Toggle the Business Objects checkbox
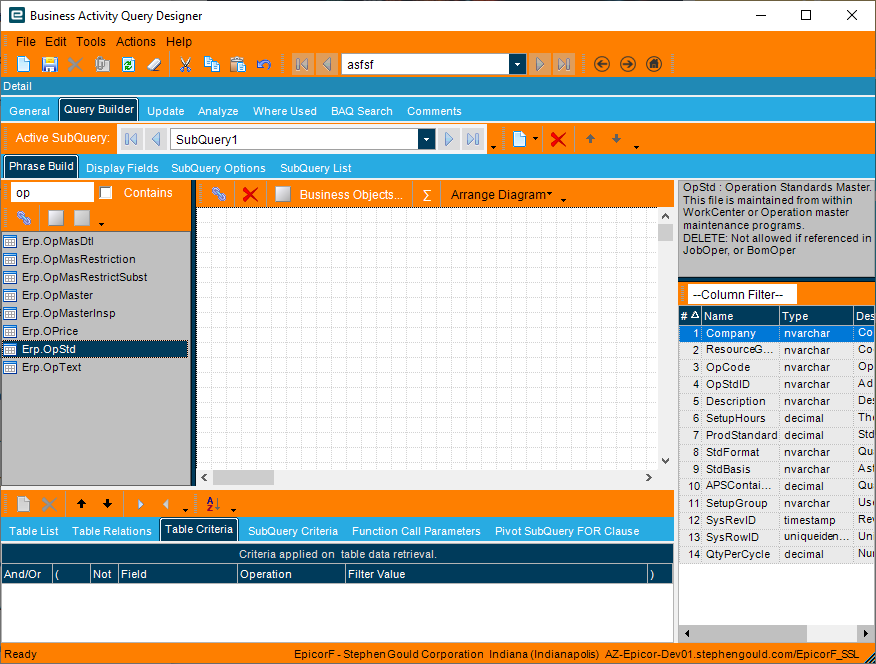The image size is (876, 664). [x=283, y=194]
